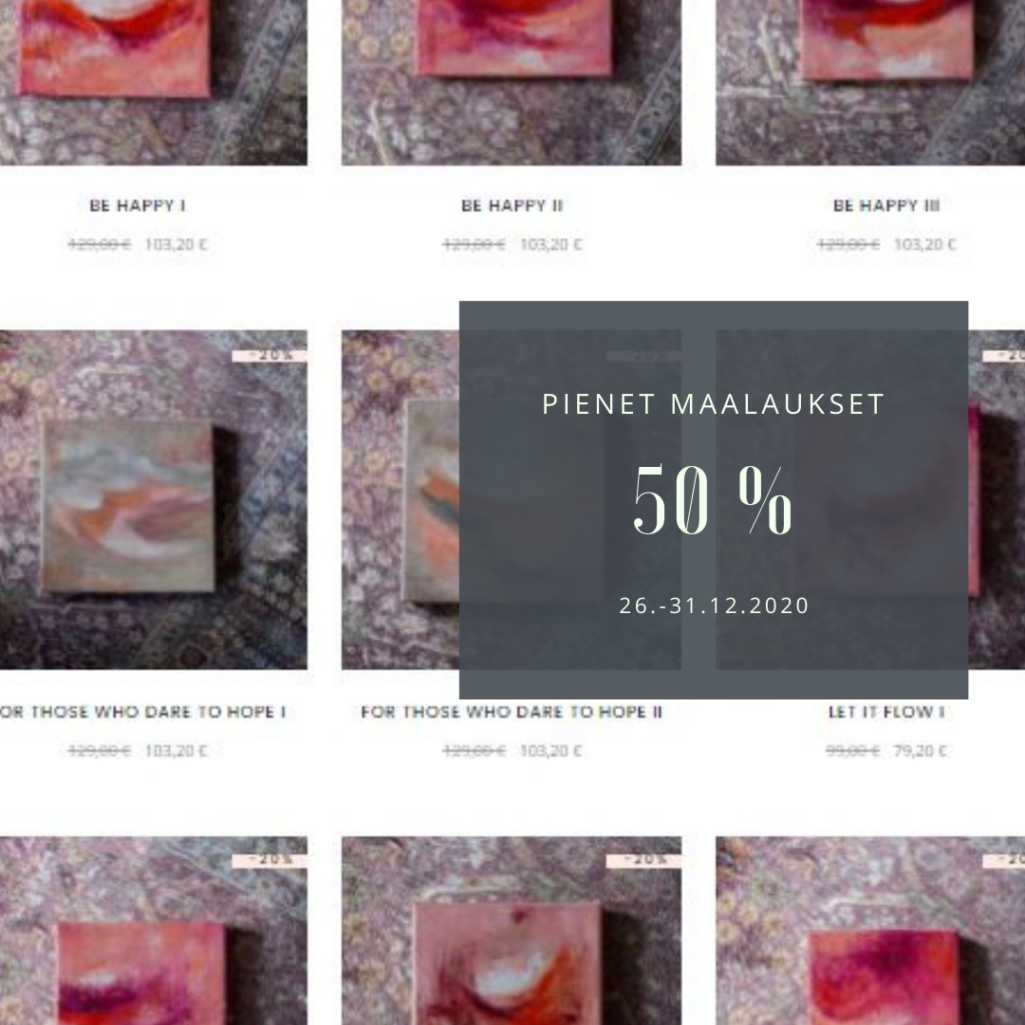Click the 79,20 € price of Let It Flow I

coord(920,750)
